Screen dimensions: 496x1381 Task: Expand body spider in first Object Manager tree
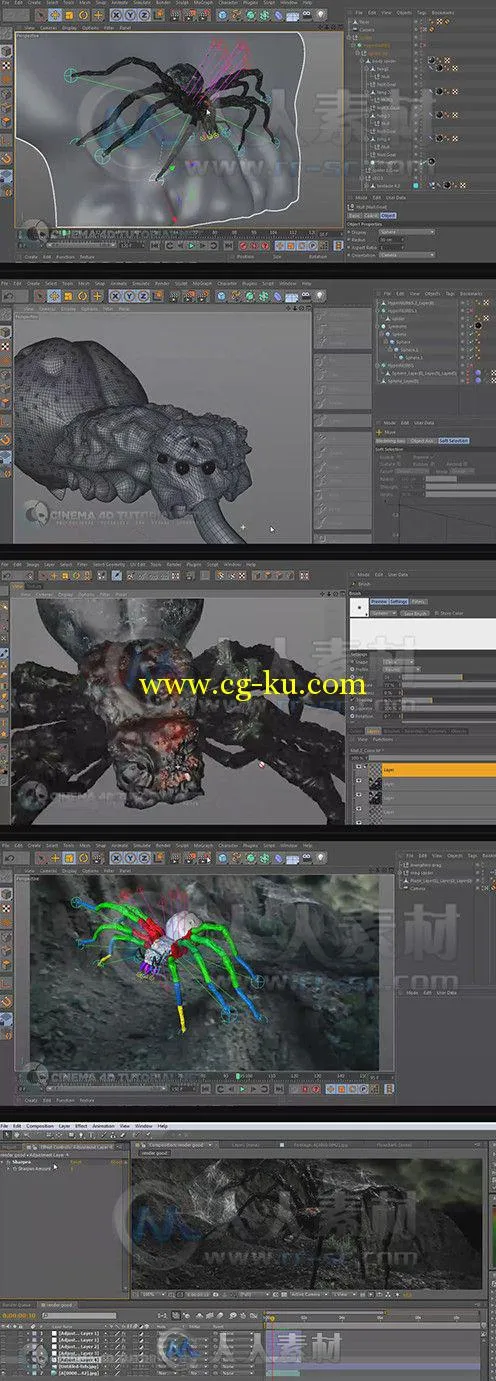(x=363, y=60)
